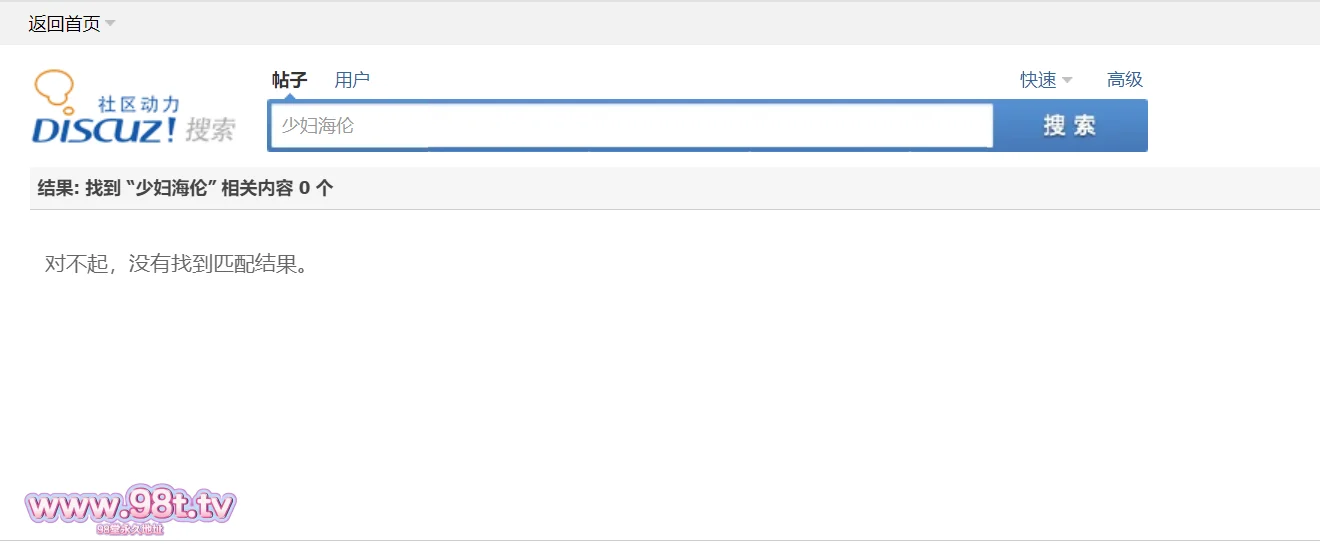The height and width of the screenshot is (544, 1320).
Task: Expand the arrow beside 返回首页
Action: point(110,23)
